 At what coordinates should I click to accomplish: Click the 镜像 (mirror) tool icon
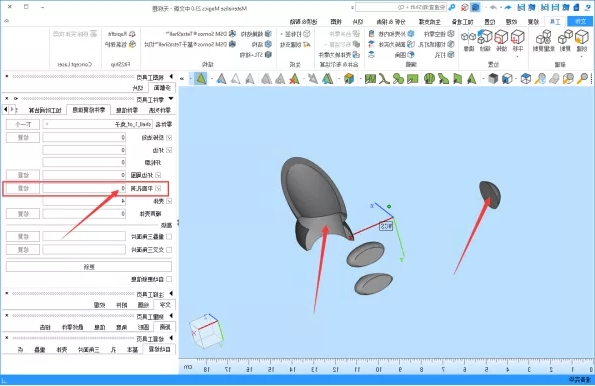pos(469,37)
